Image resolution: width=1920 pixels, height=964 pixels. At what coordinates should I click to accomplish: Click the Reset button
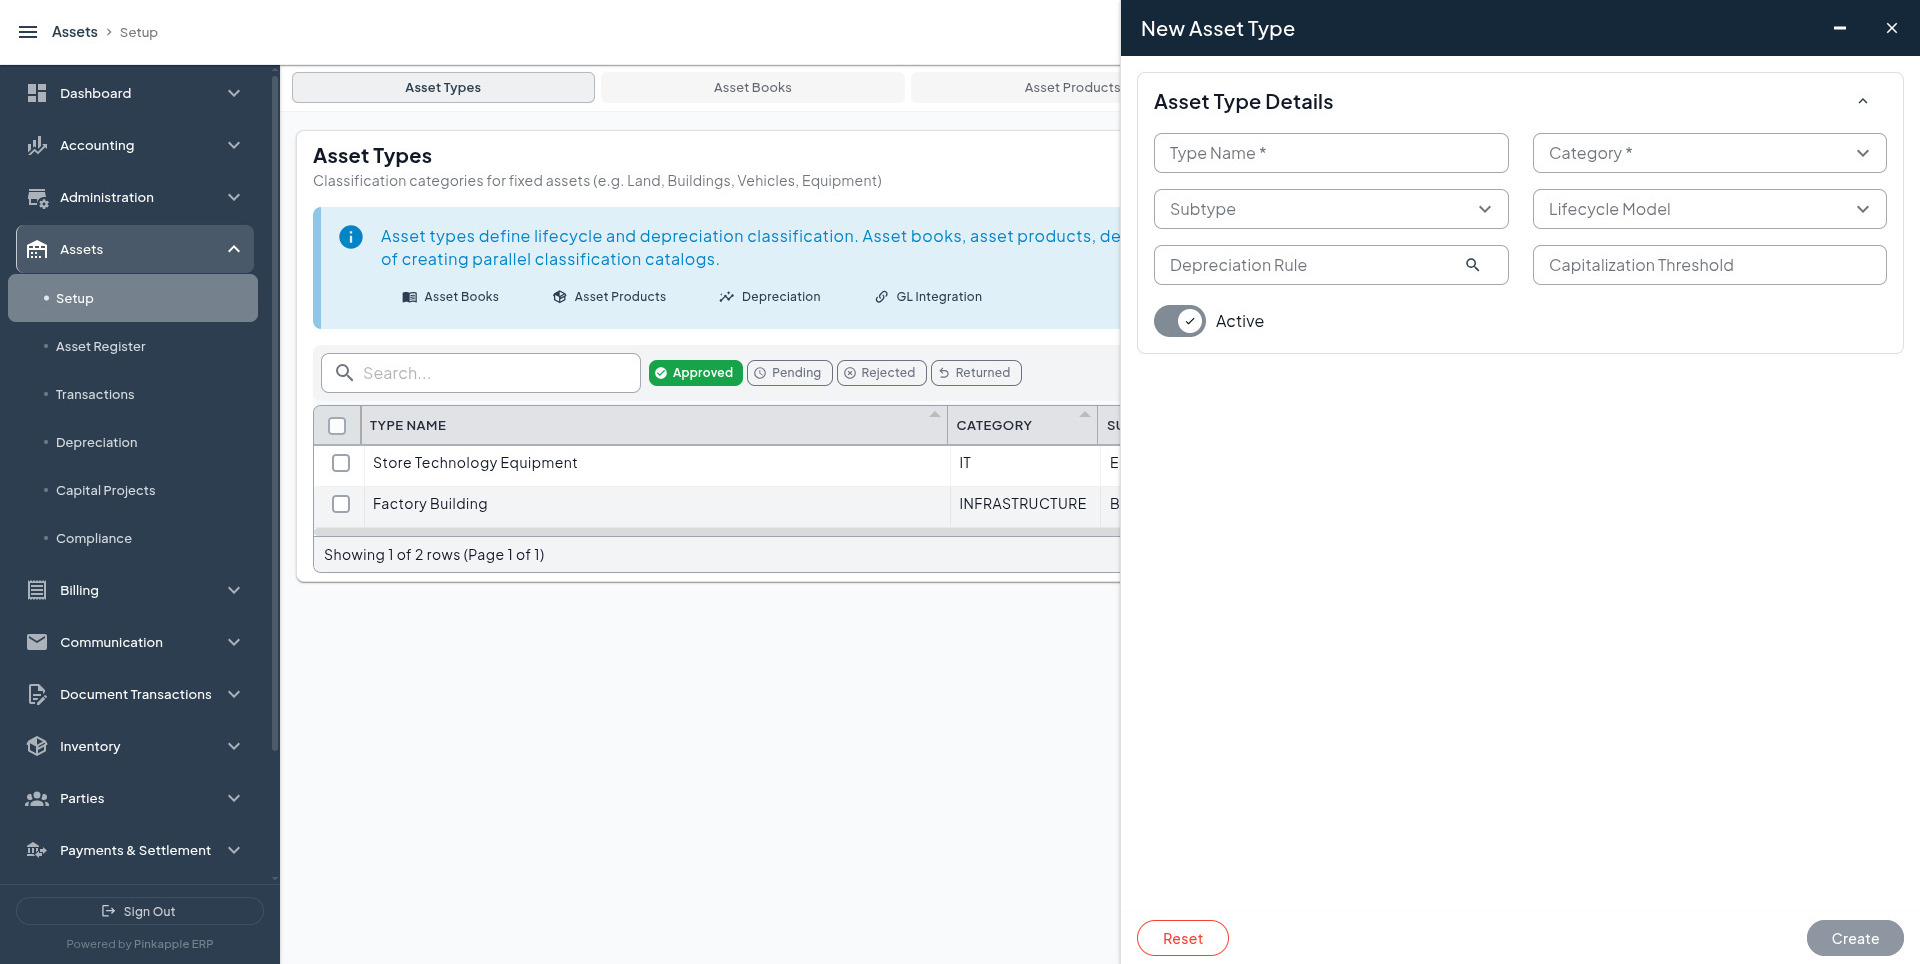(1182, 938)
